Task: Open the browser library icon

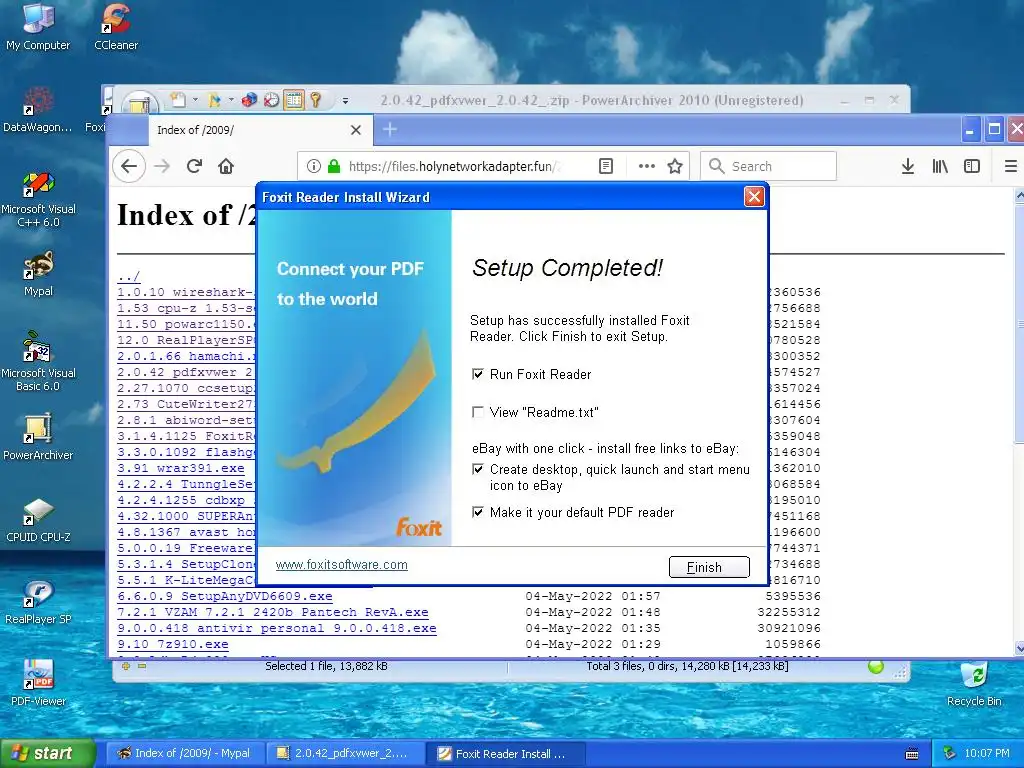Action: click(x=940, y=167)
